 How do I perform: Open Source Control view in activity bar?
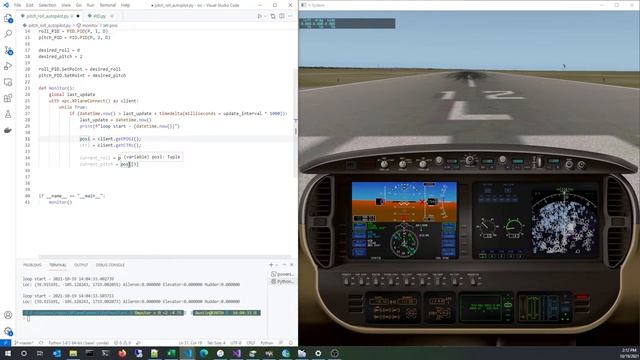(8, 50)
